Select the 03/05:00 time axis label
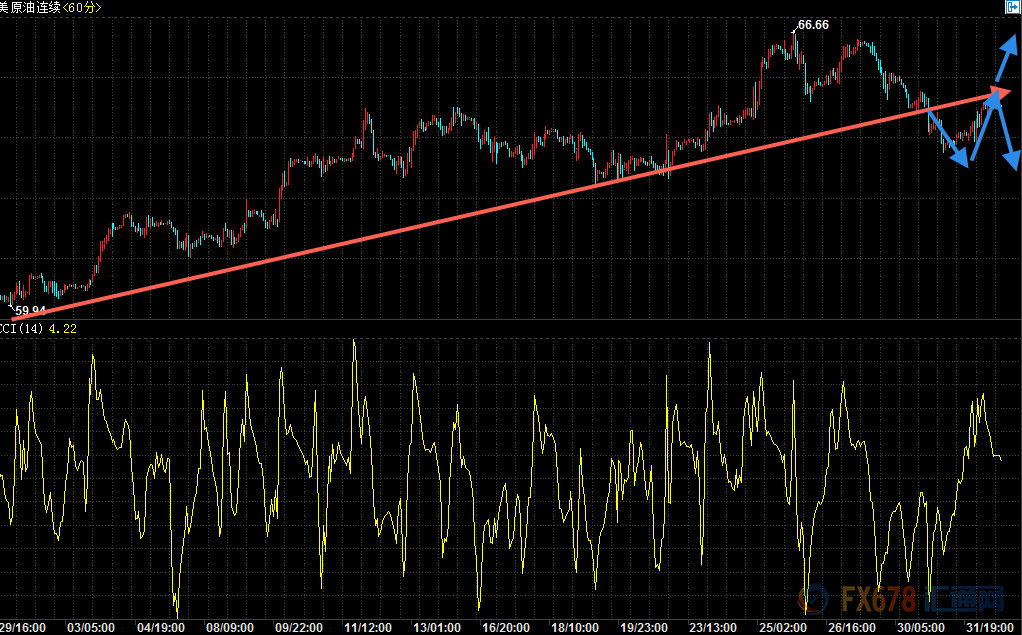The height and width of the screenshot is (635, 1022). click(x=91, y=627)
